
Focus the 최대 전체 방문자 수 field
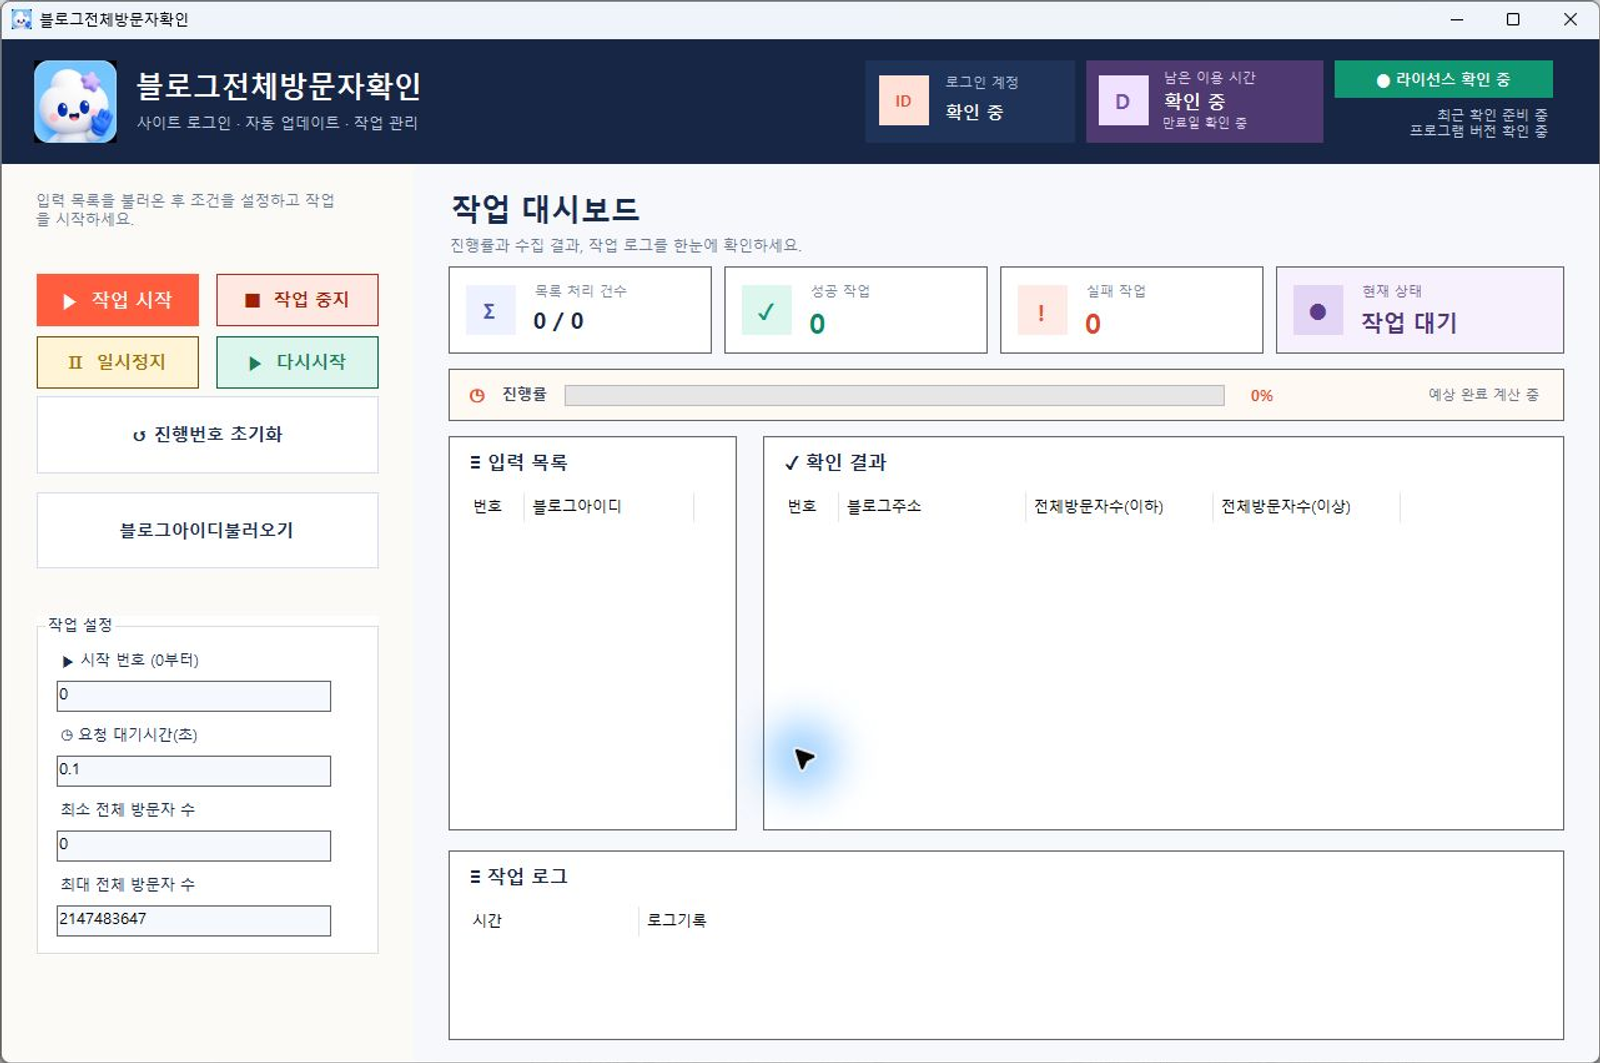tap(194, 920)
